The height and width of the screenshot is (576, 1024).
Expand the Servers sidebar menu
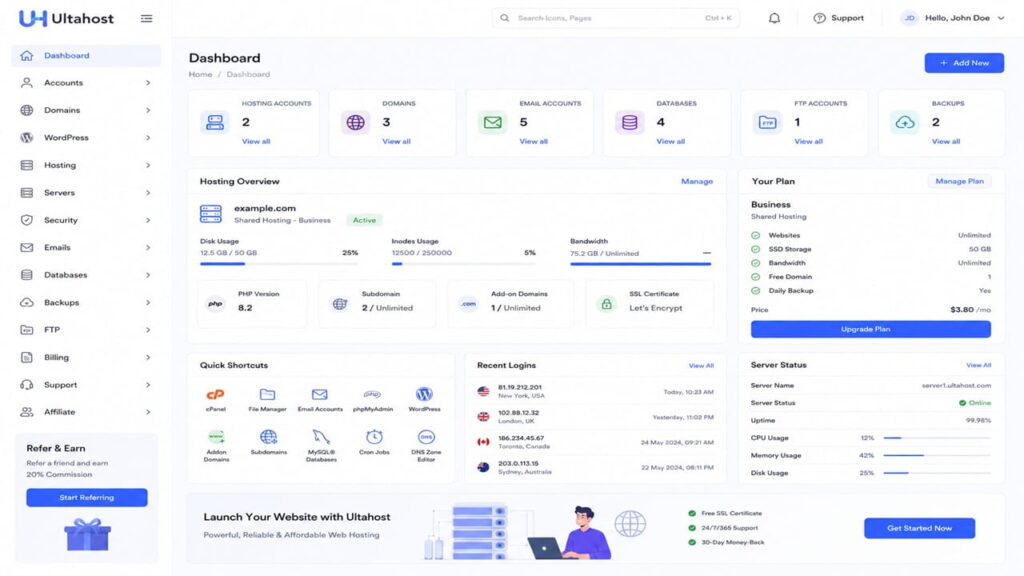click(86, 193)
